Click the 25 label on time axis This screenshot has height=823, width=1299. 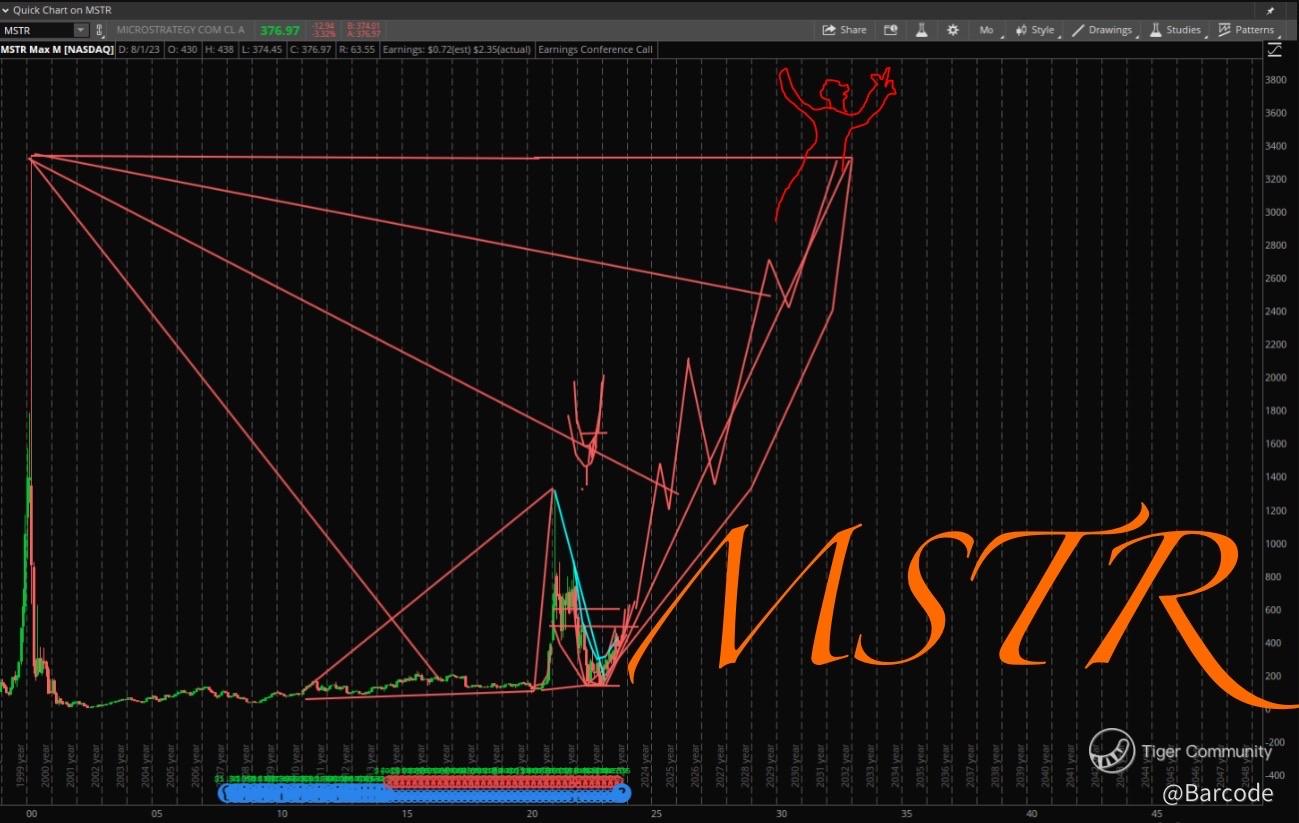(x=656, y=815)
